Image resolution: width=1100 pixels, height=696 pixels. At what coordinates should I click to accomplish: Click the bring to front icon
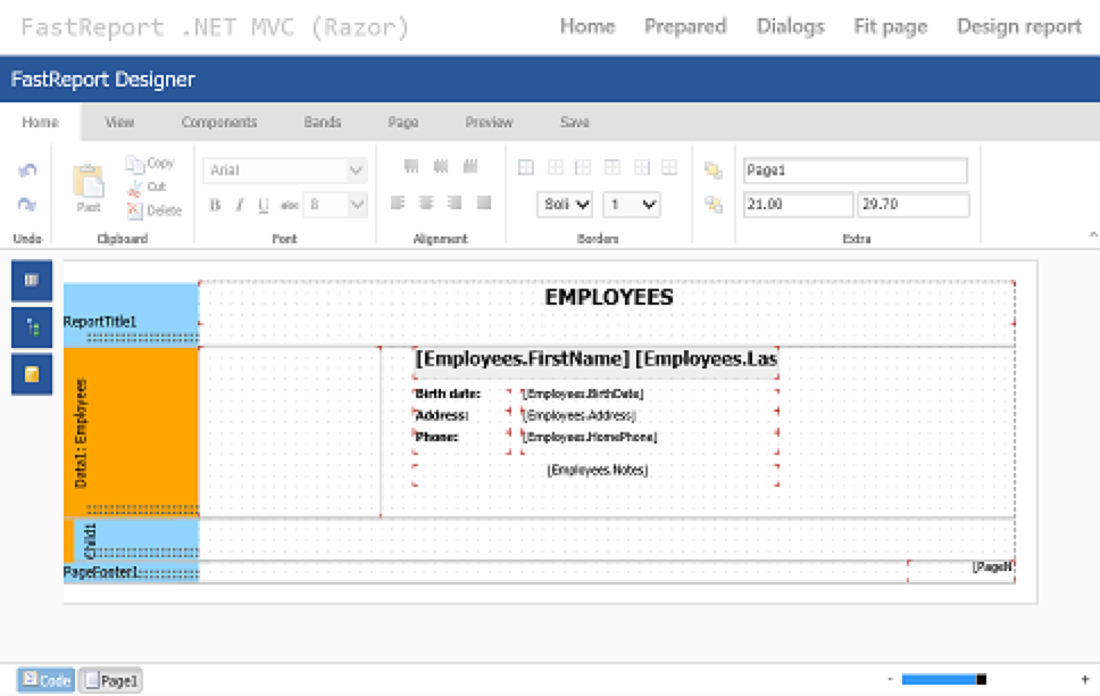tap(713, 171)
